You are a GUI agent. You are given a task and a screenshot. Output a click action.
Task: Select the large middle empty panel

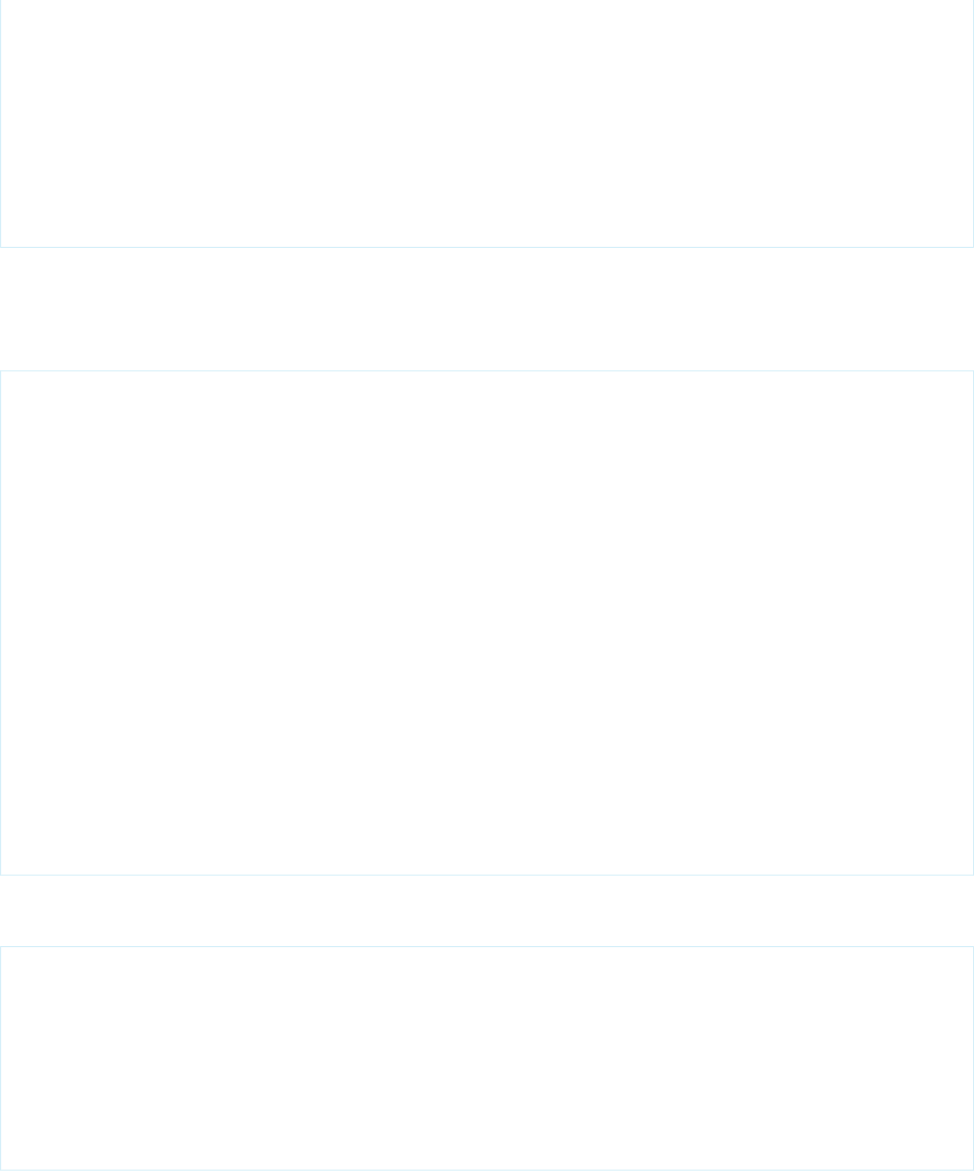487,622
